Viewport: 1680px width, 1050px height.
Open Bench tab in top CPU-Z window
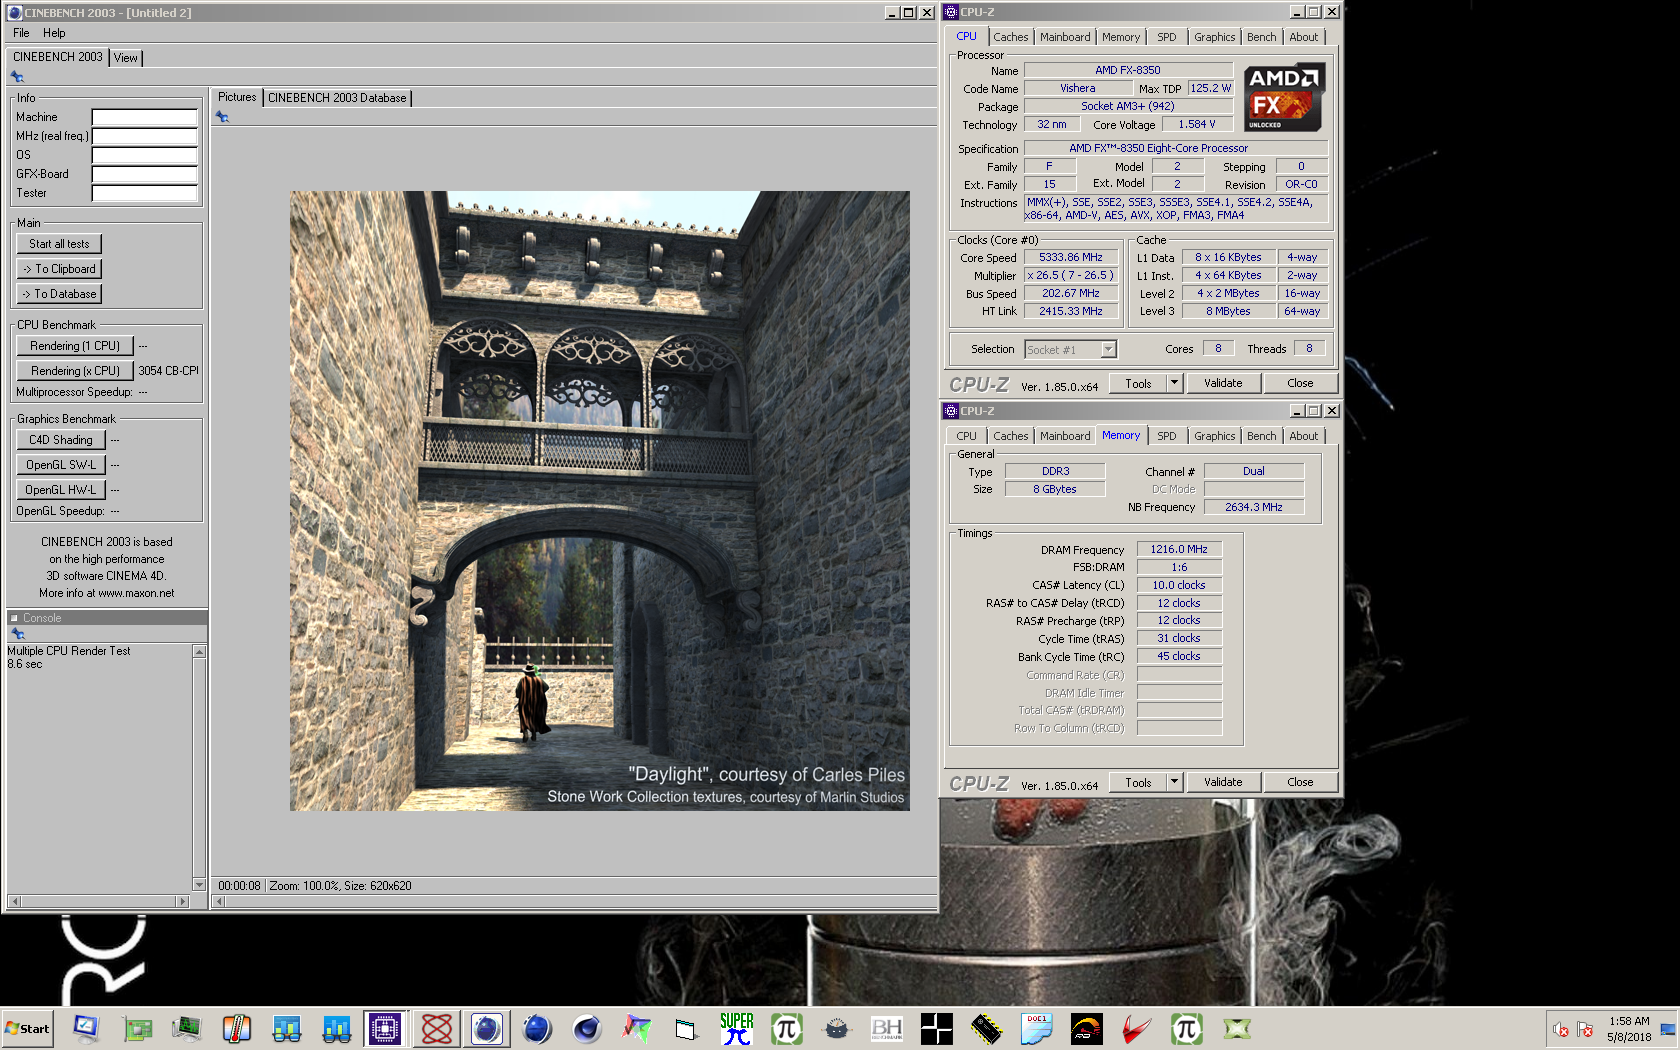point(1261,37)
